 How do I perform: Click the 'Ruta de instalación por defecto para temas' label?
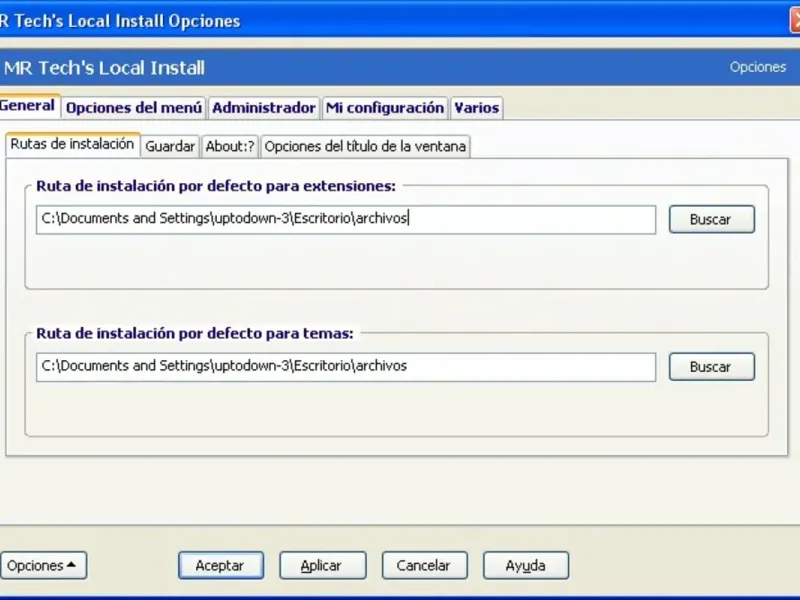194,334
